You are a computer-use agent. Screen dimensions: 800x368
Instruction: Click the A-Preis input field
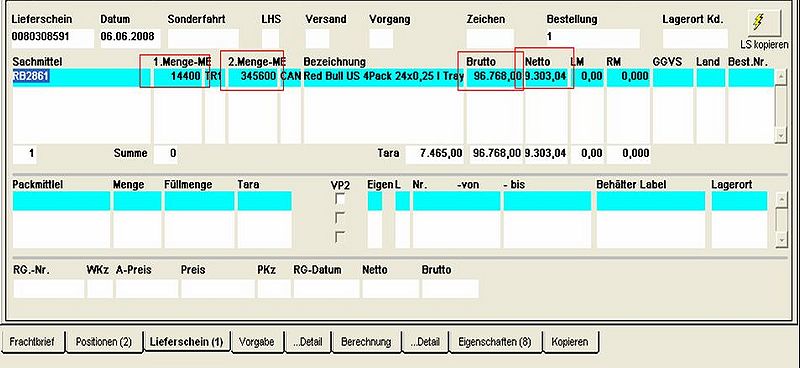click(x=147, y=289)
